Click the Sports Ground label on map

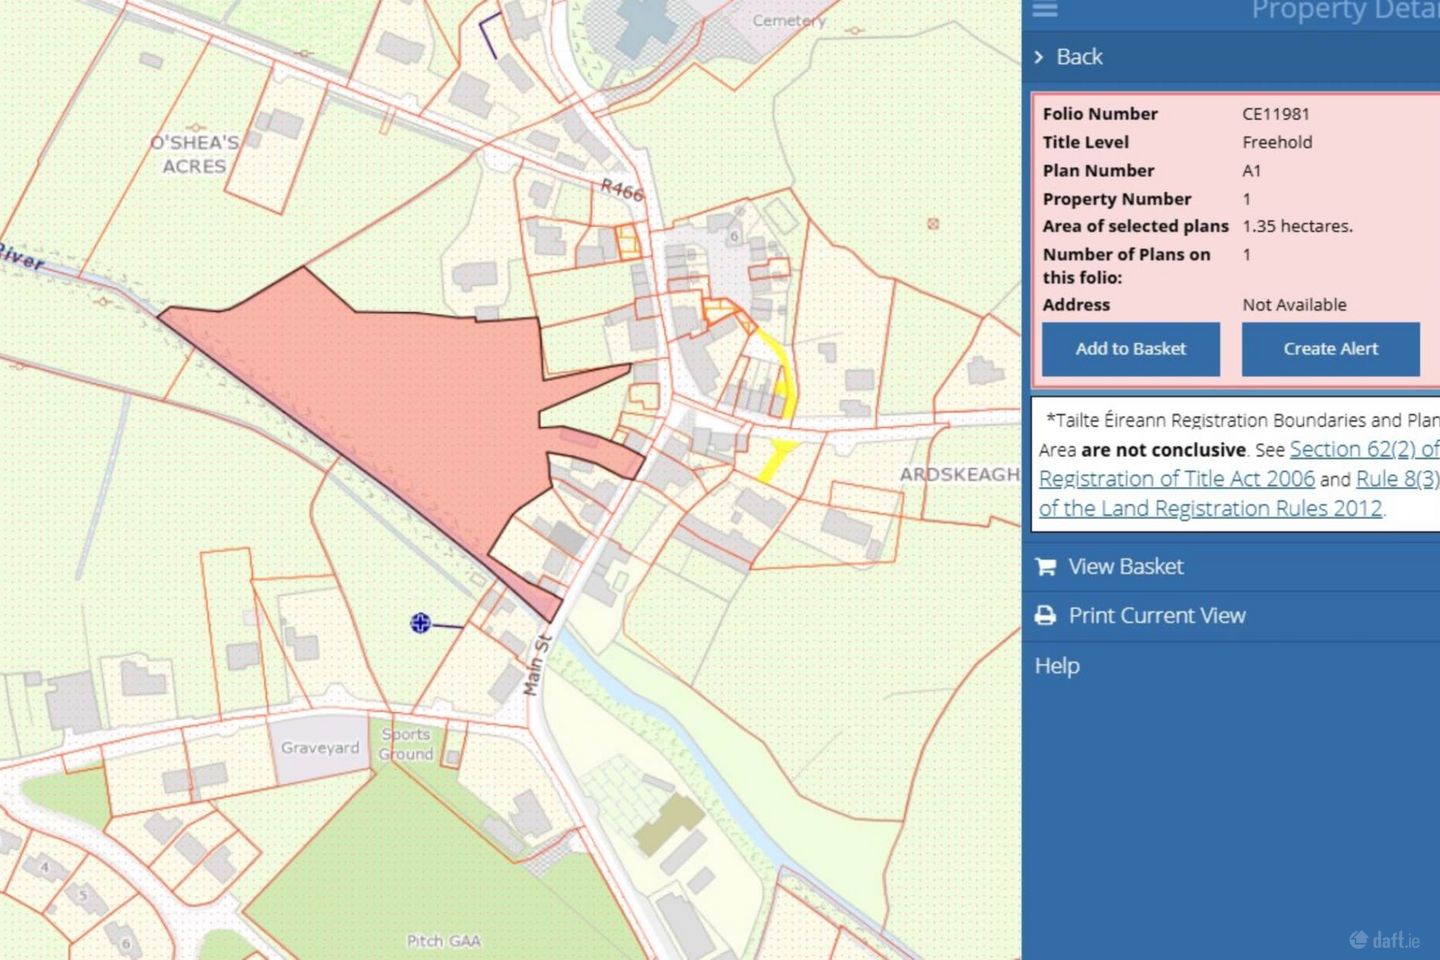click(406, 744)
